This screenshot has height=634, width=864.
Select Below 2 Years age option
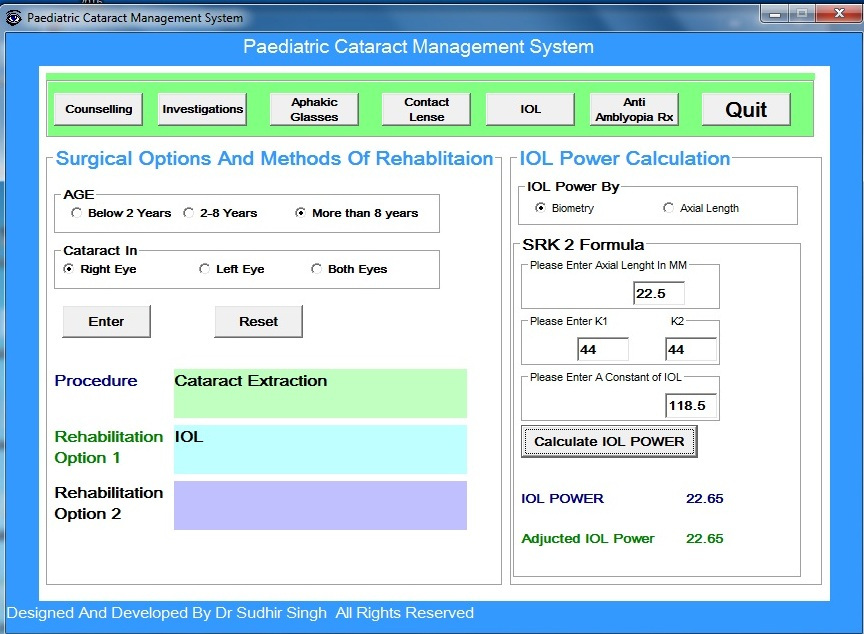[x=78, y=213]
